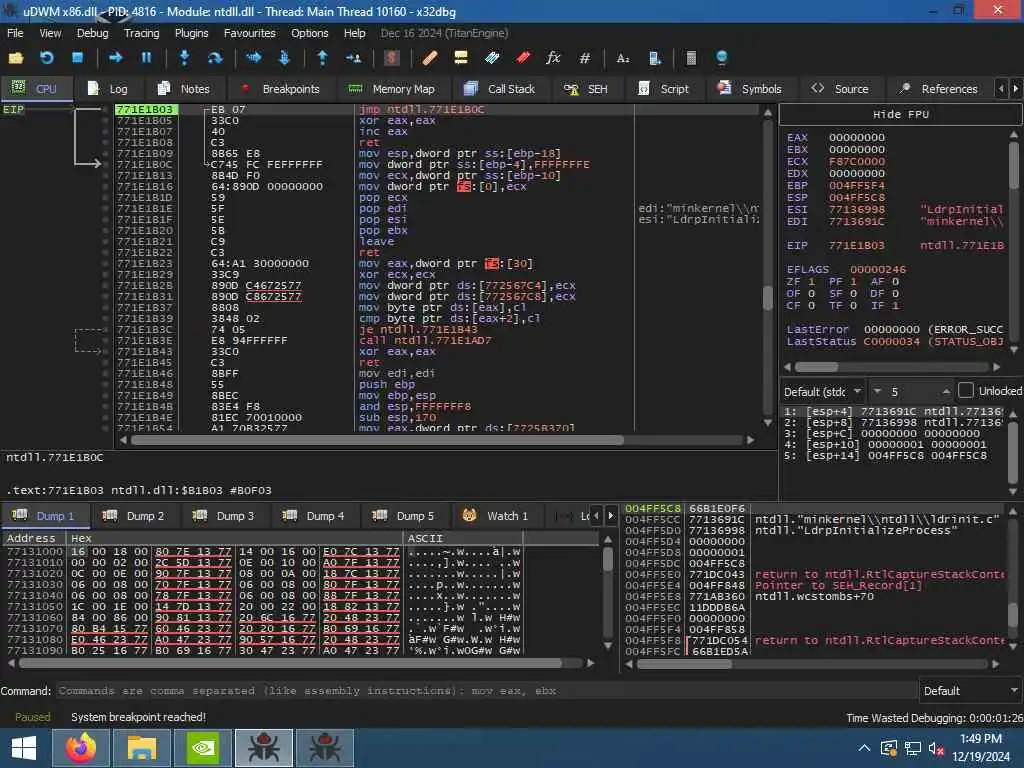Expand the Default command type dropdown

coord(970,691)
